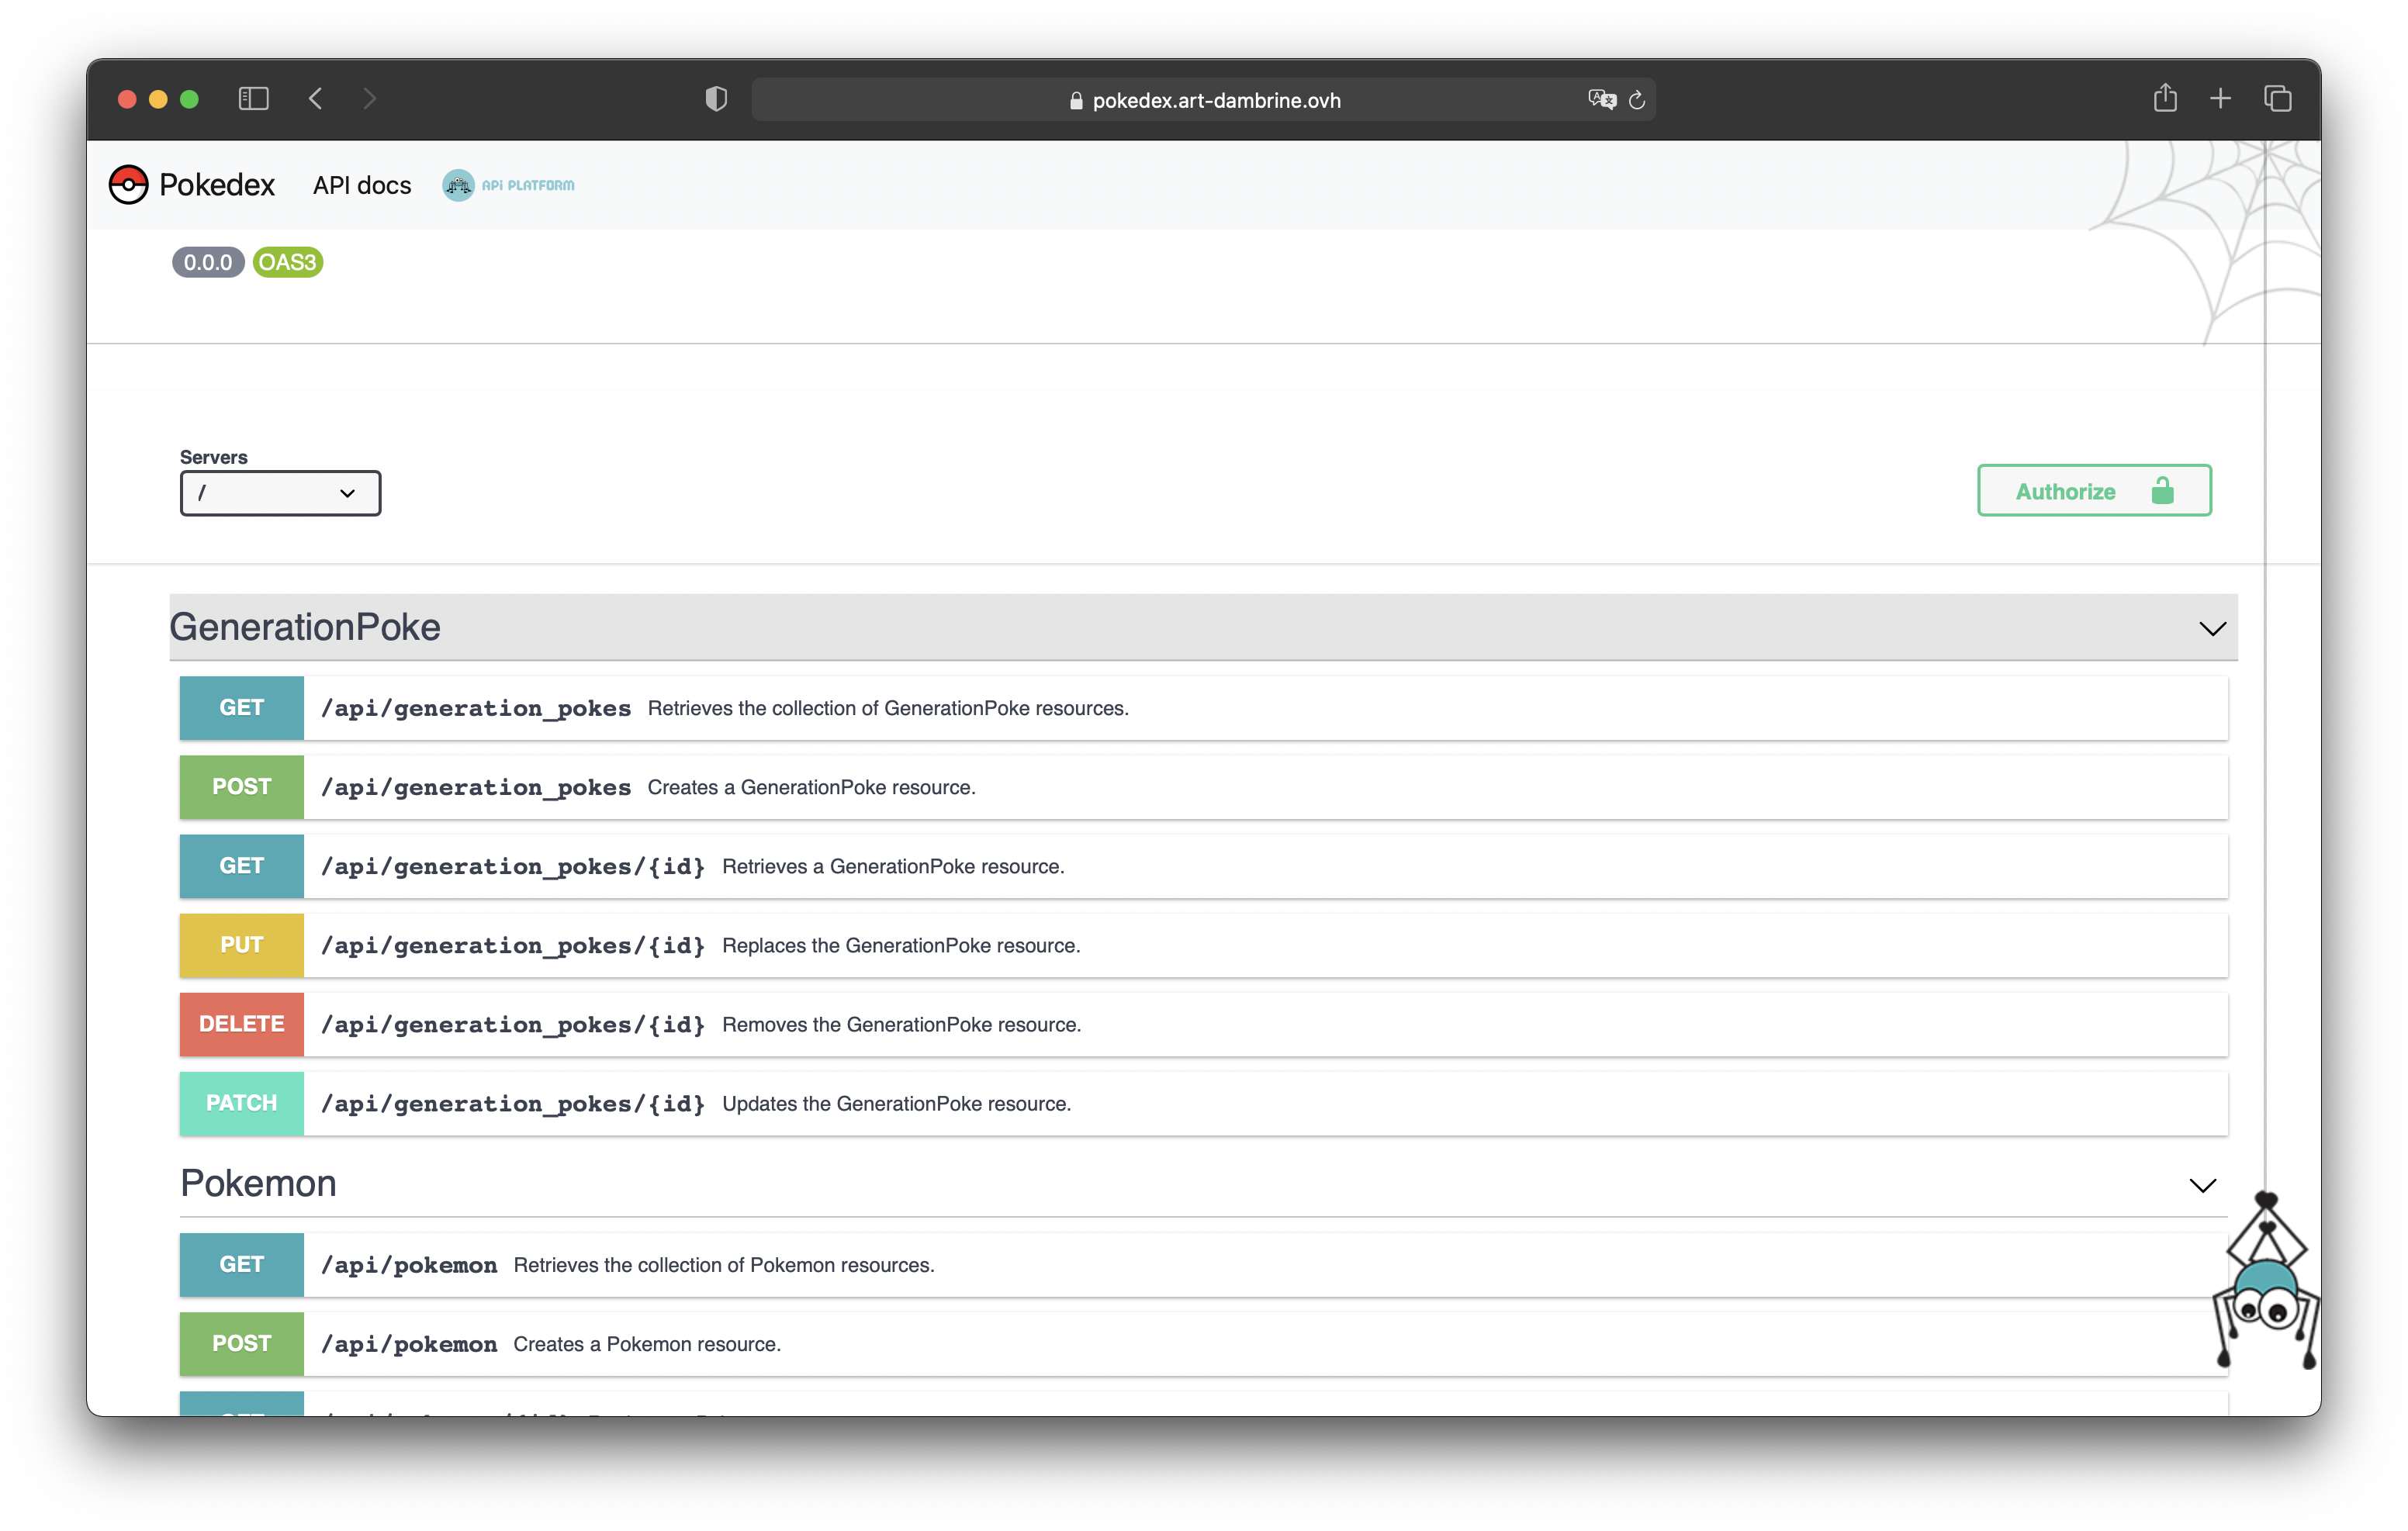
Task: Click the translate page icon
Action: 1602,99
